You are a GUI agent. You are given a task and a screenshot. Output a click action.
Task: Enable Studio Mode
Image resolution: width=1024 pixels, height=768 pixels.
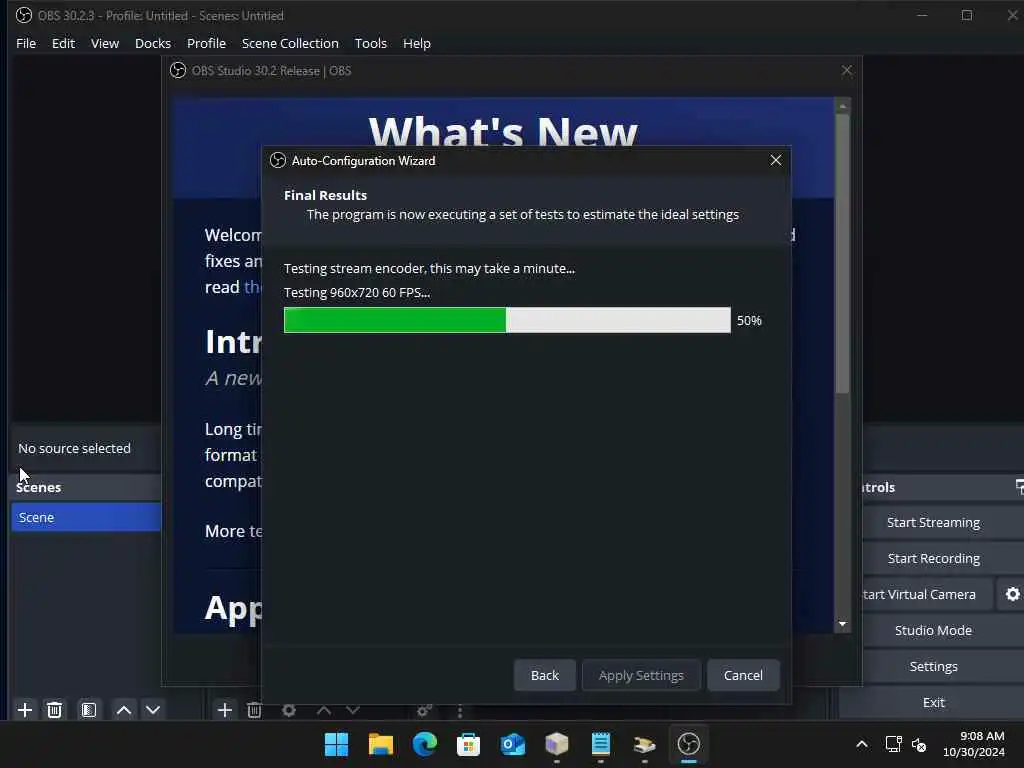[x=933, y=630]
